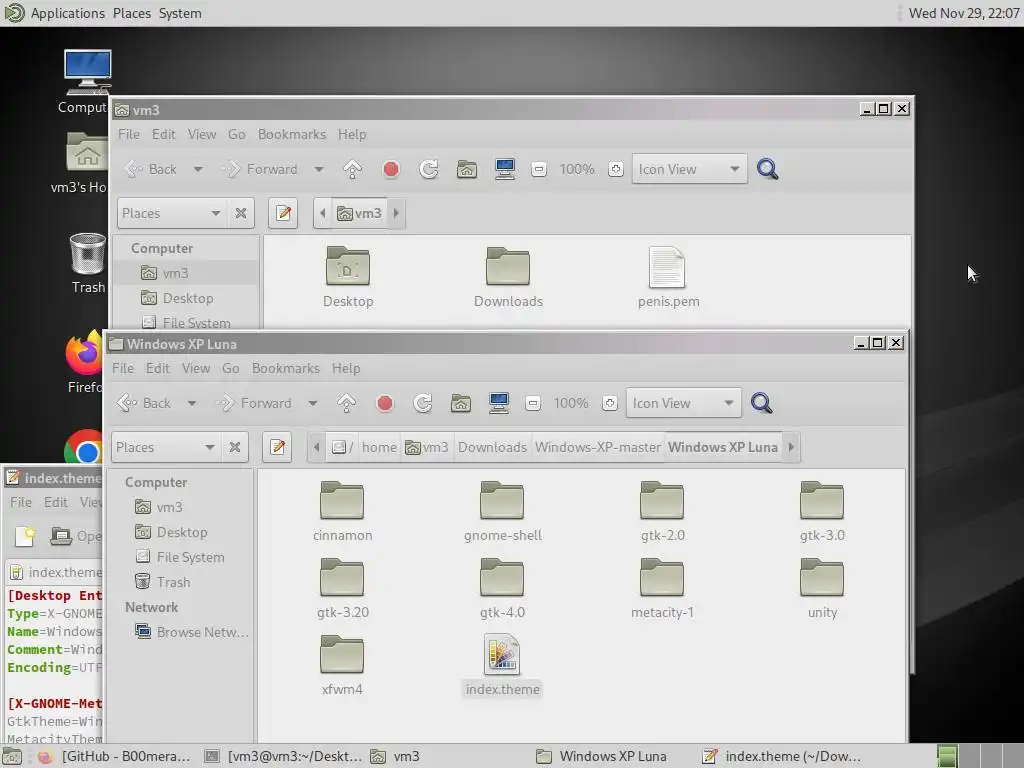
Task: Click Home folder icon in vm3 toolbar
Action: pos(466,169)
